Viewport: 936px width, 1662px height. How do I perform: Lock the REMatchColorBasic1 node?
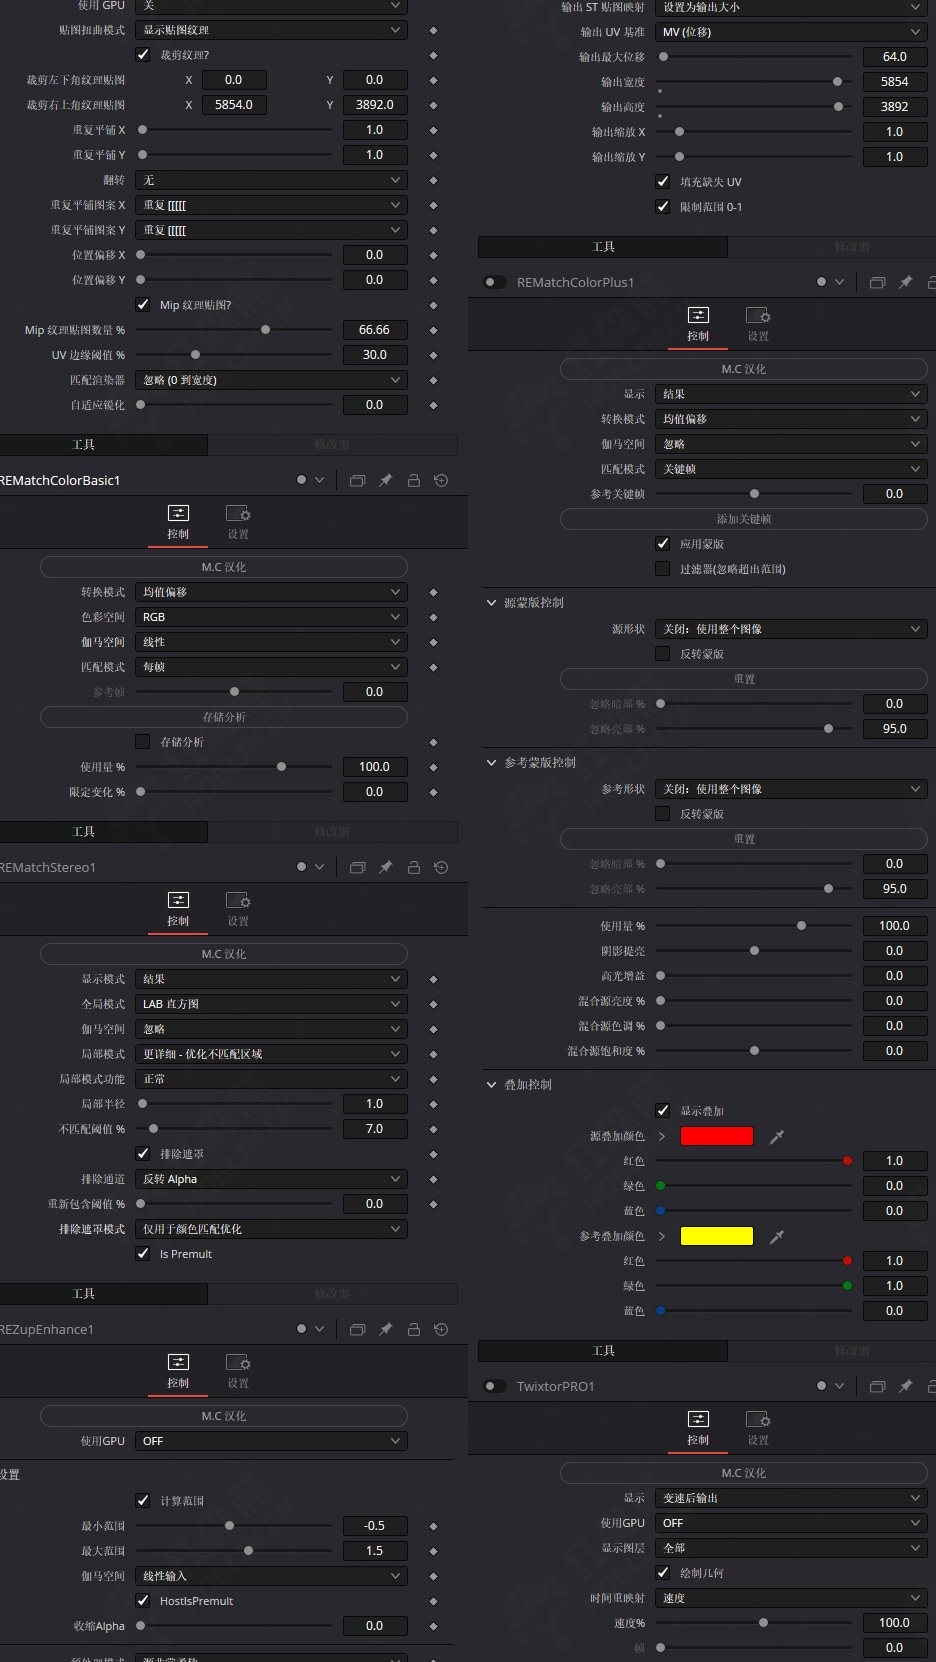(x=413, y=480)
